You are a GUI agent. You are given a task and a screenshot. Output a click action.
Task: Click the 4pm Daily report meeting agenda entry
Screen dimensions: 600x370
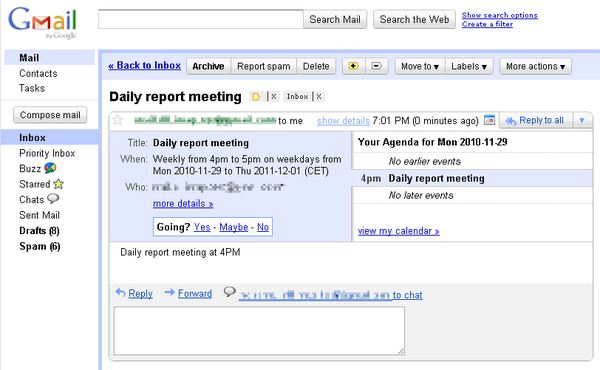(472, 178)
